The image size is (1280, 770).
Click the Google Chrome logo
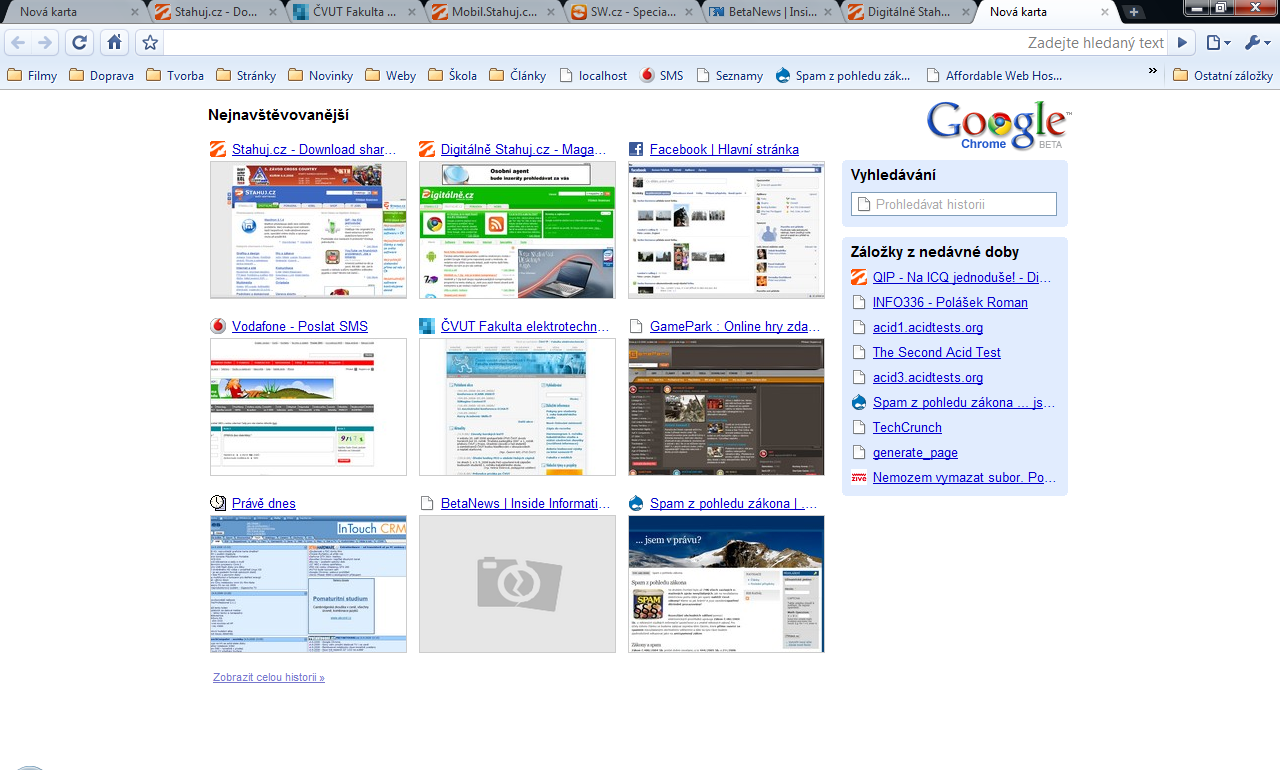pyautogui.click(x=998, y=125)
